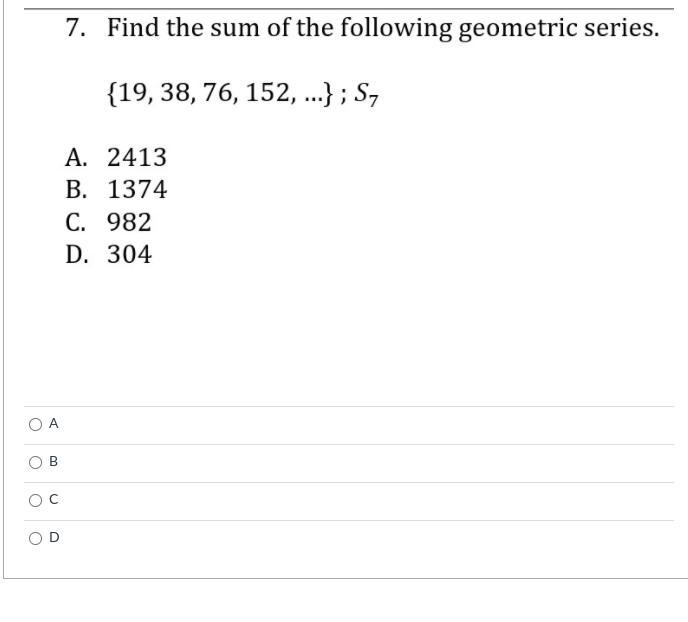Viewport: 688px width, 622px height.
Task: Click the question number "7."
Action: (77, 28)
